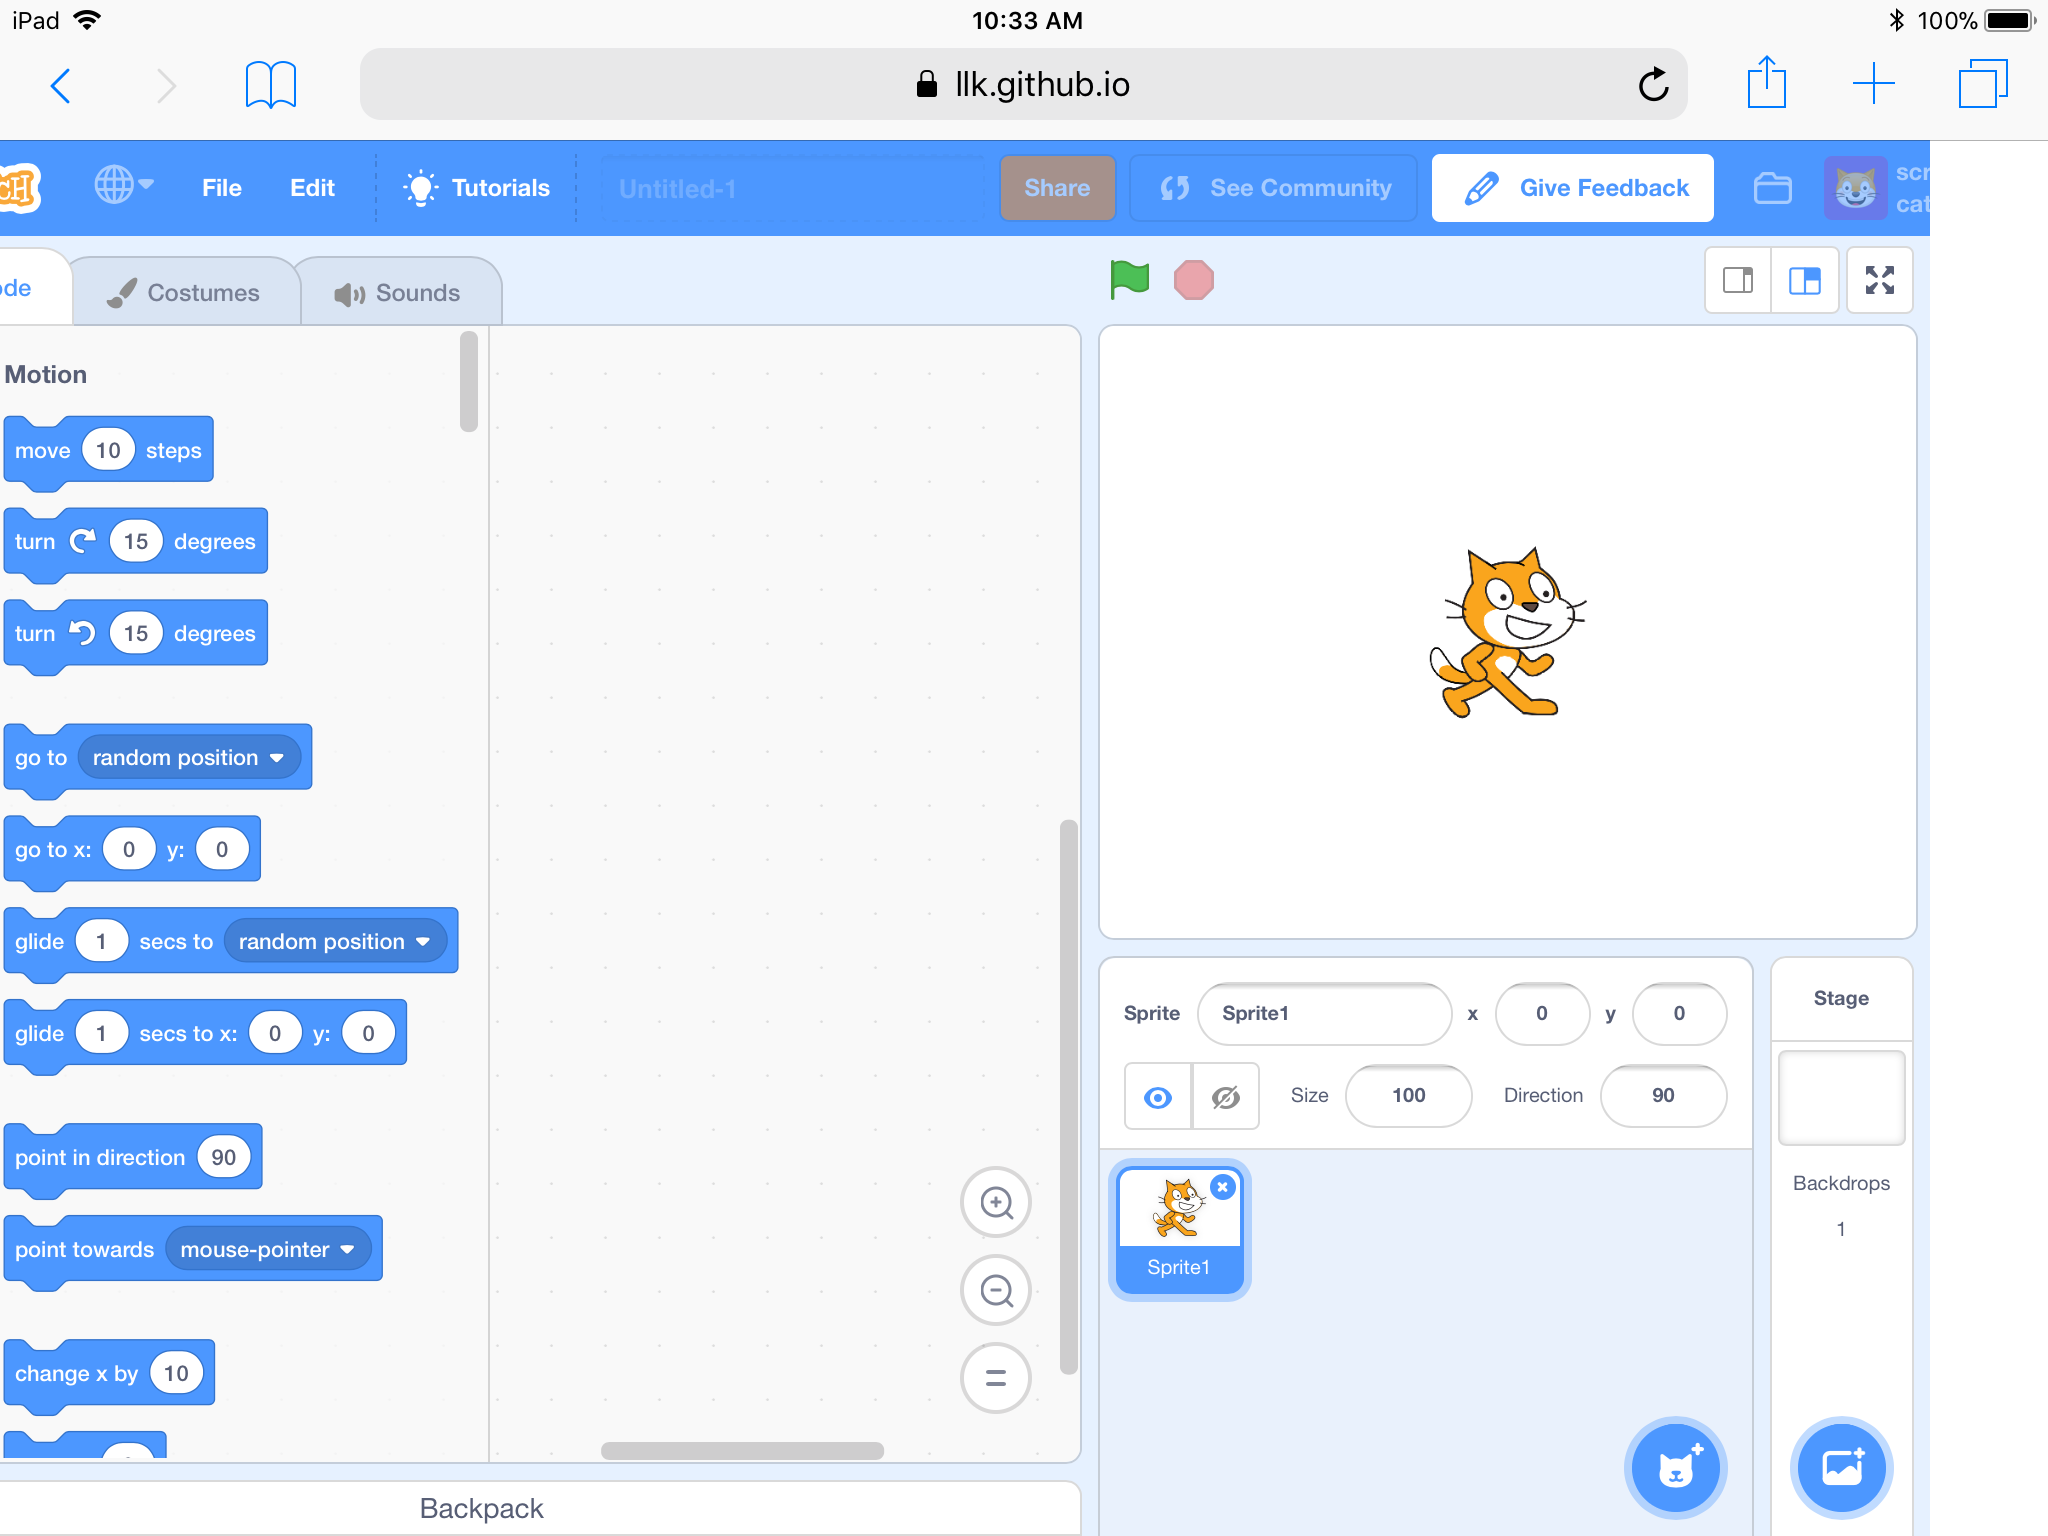Click the Choose a Backdrop button

1842,1467
